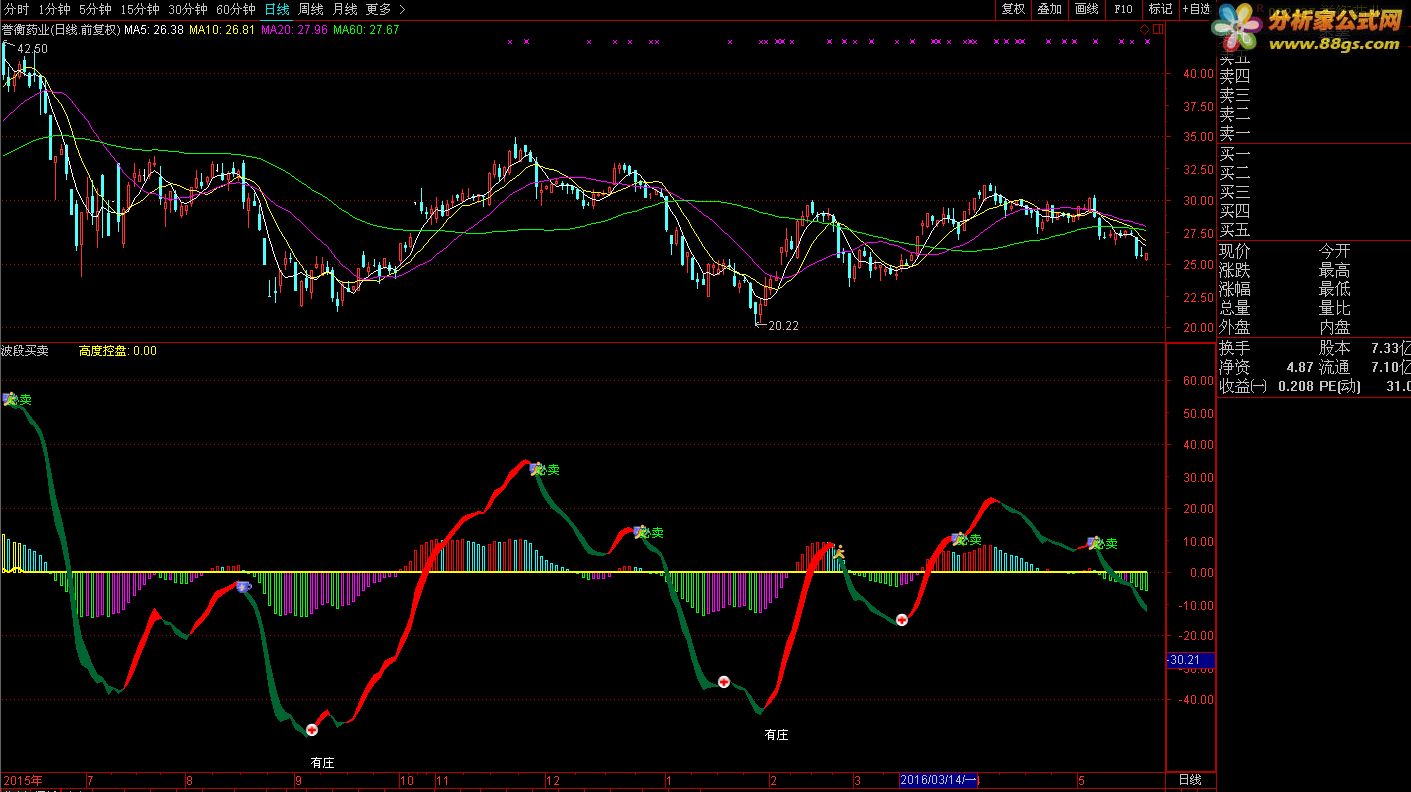Click the 画线 draw-line button
Viewport: 1411px width, 792px height.
(1086, 9)
